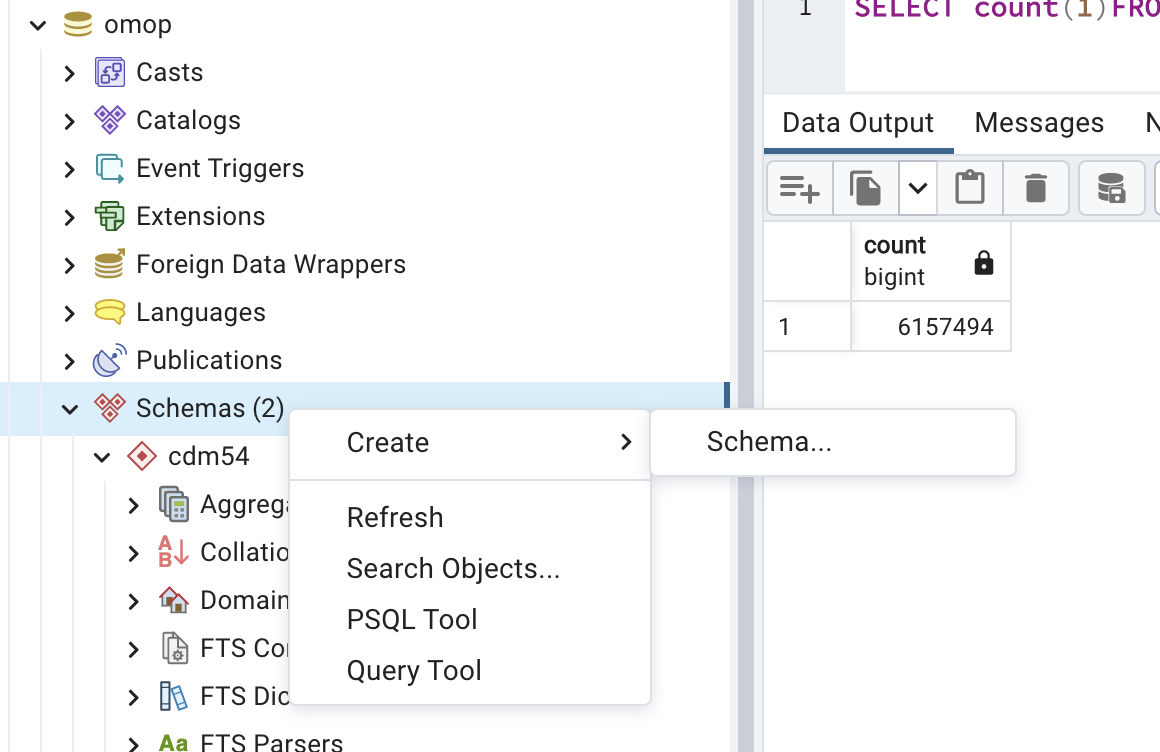The image size is (1160, 752).
Task: Click the Copy icon in results toolbar
Action: point(865,188)
